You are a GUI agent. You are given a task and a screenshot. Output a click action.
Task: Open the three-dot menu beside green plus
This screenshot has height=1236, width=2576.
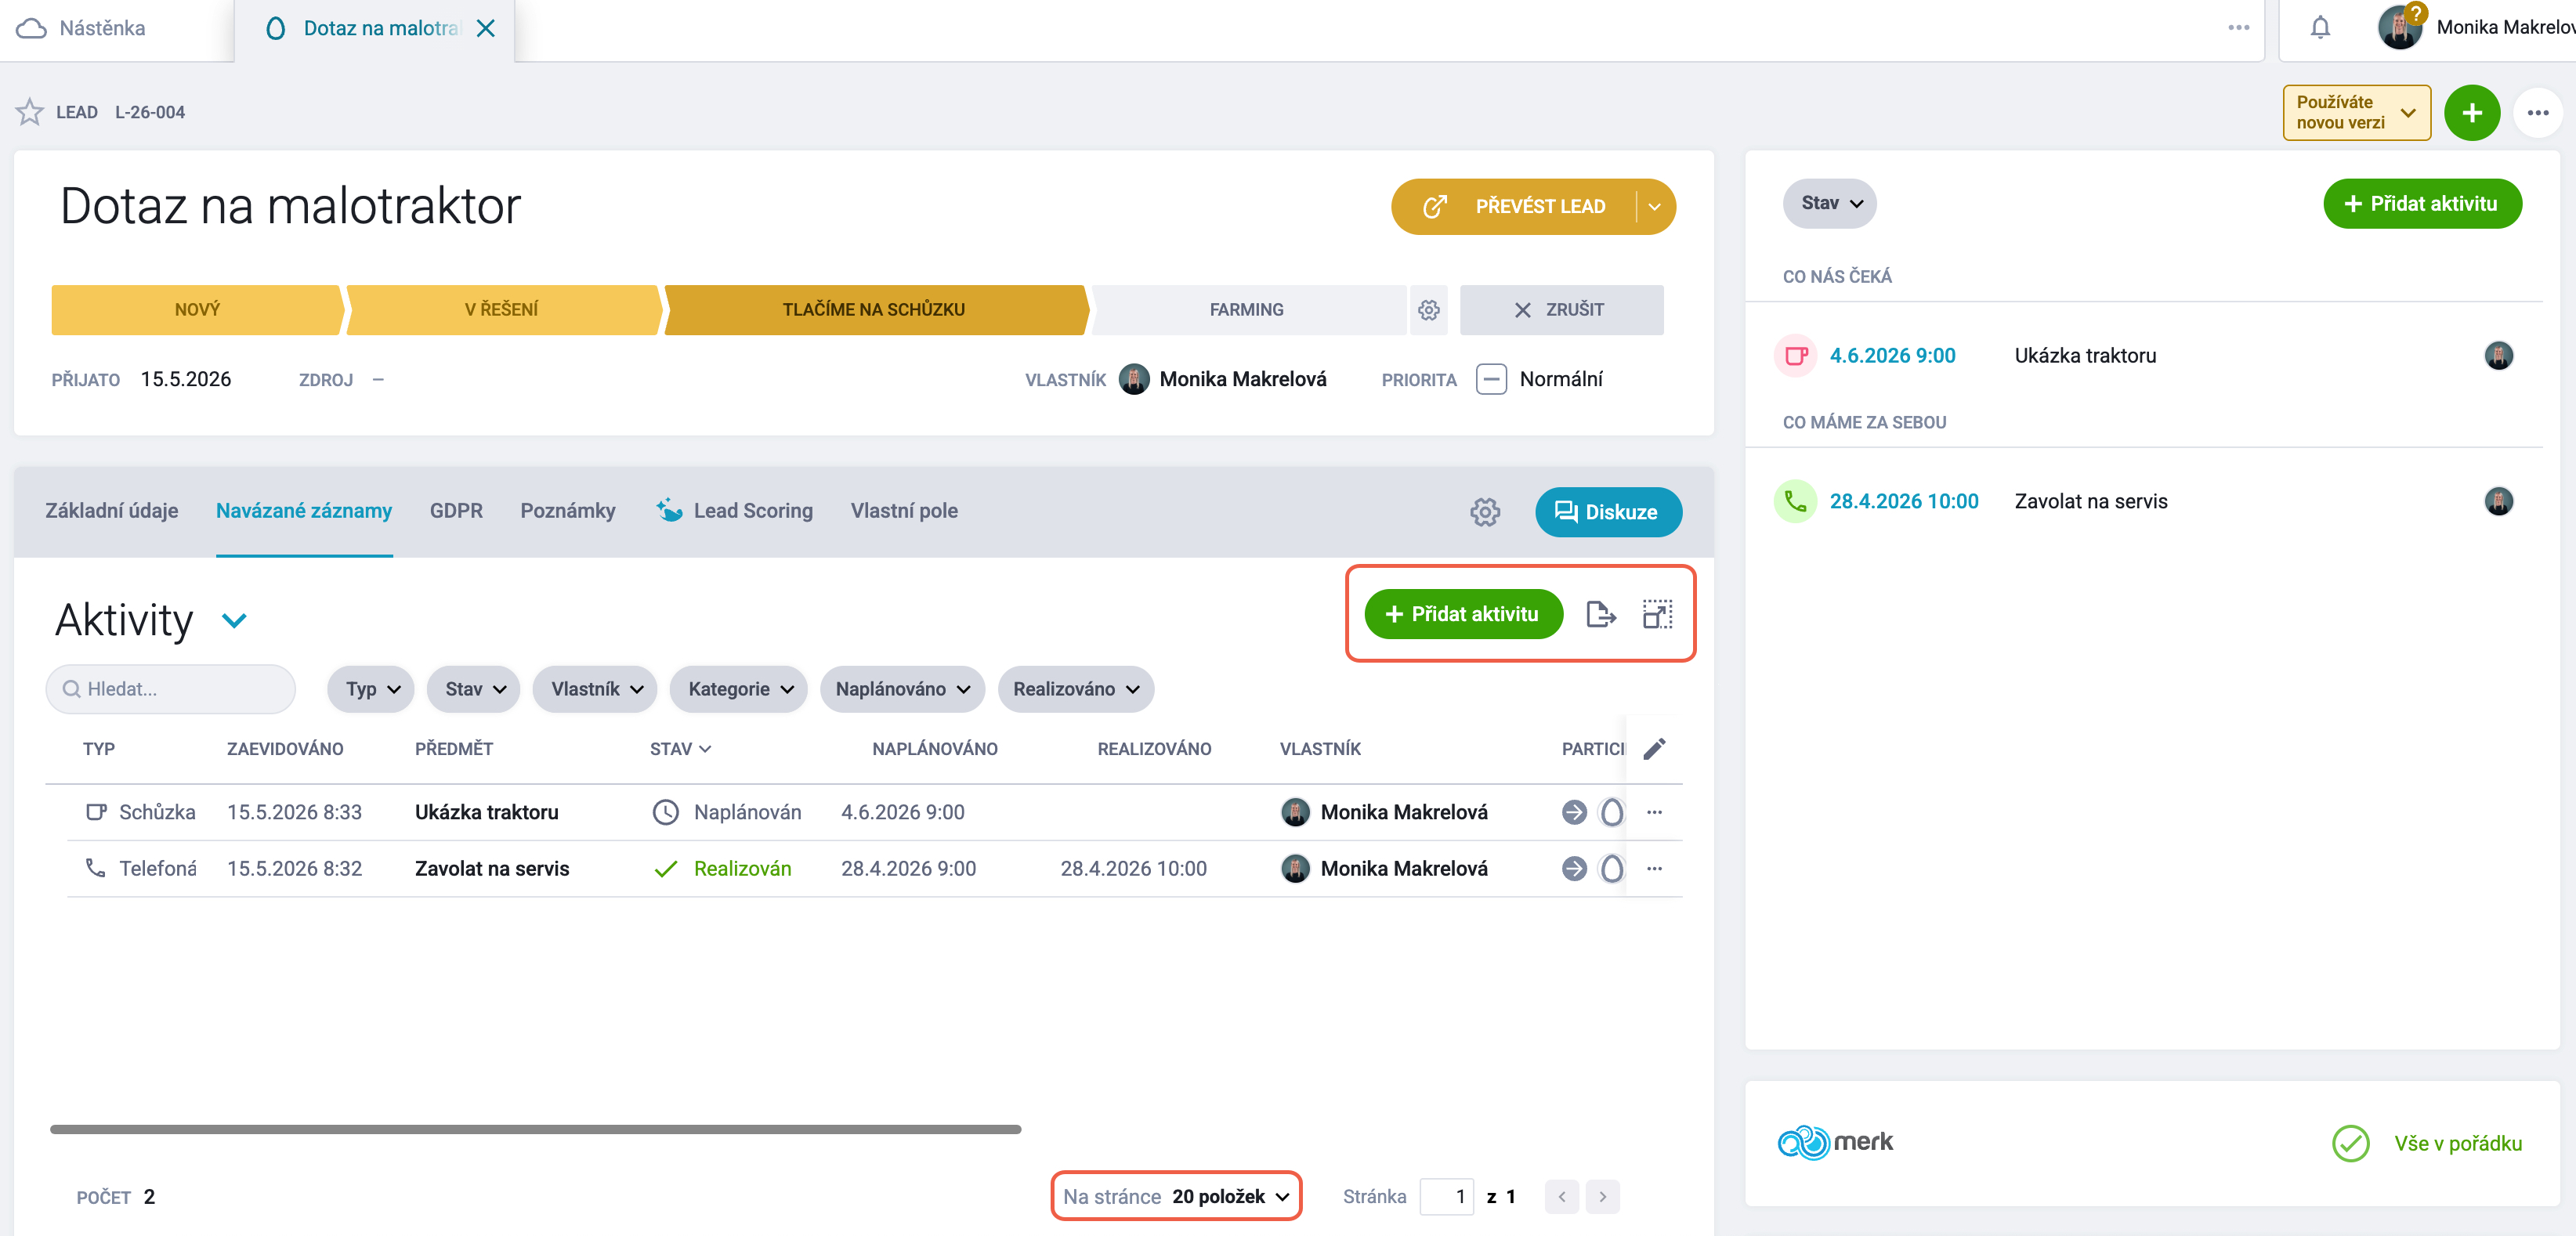[x=2537, y=113]
